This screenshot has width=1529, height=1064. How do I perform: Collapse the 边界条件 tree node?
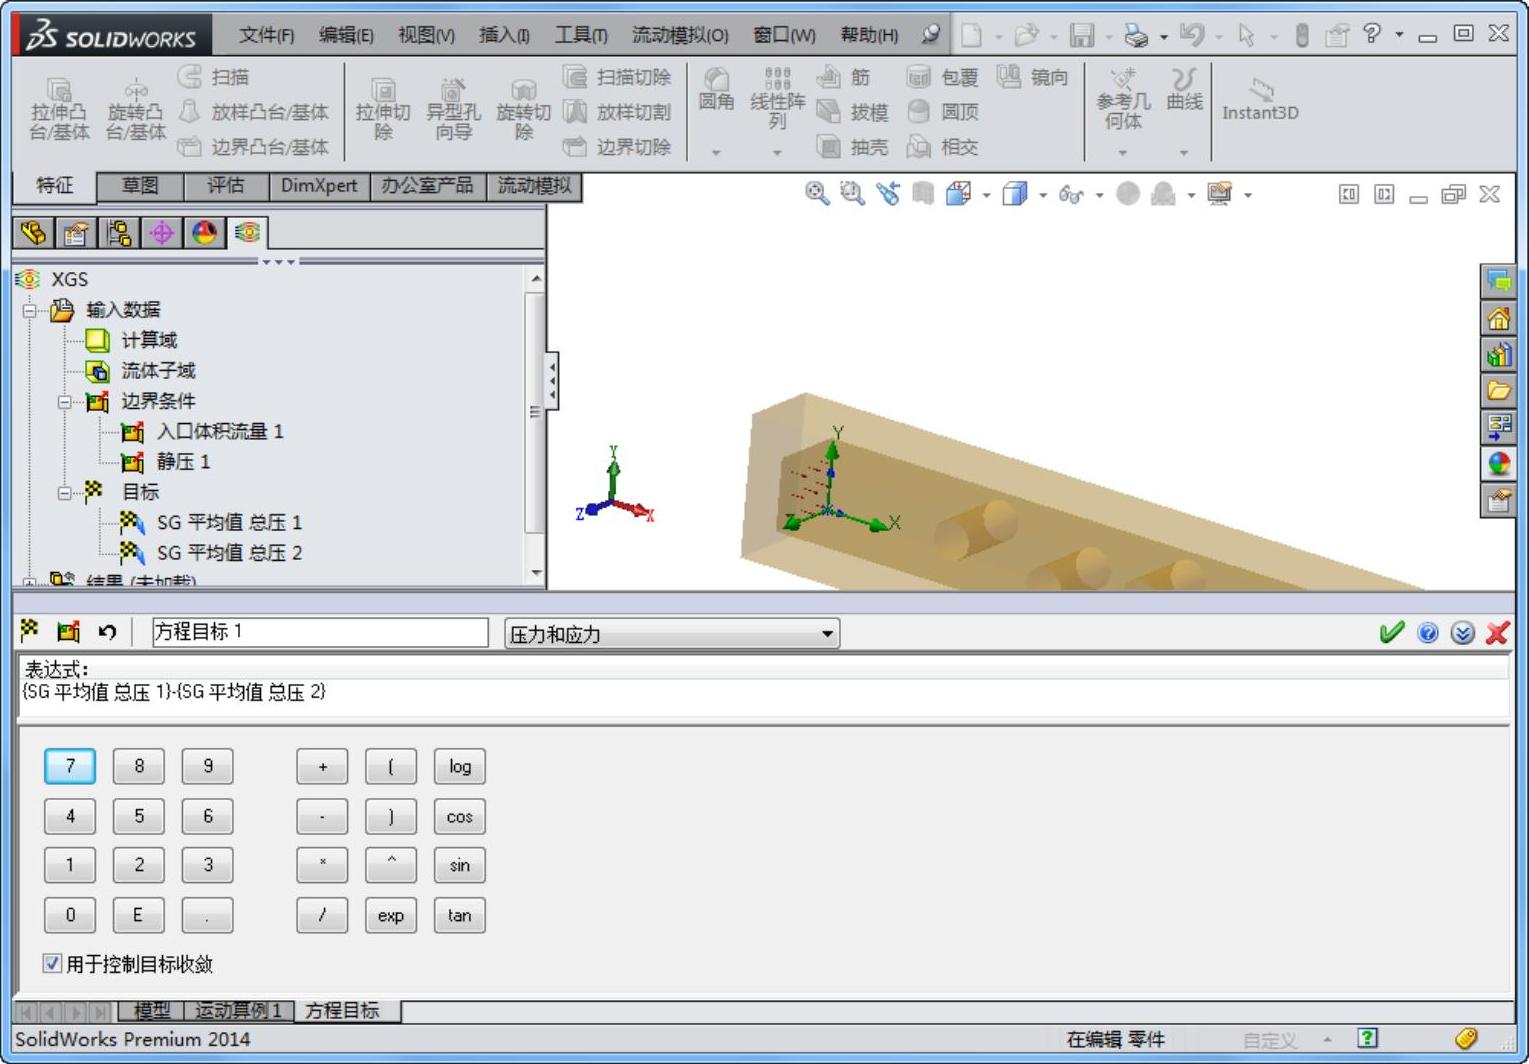65,402
